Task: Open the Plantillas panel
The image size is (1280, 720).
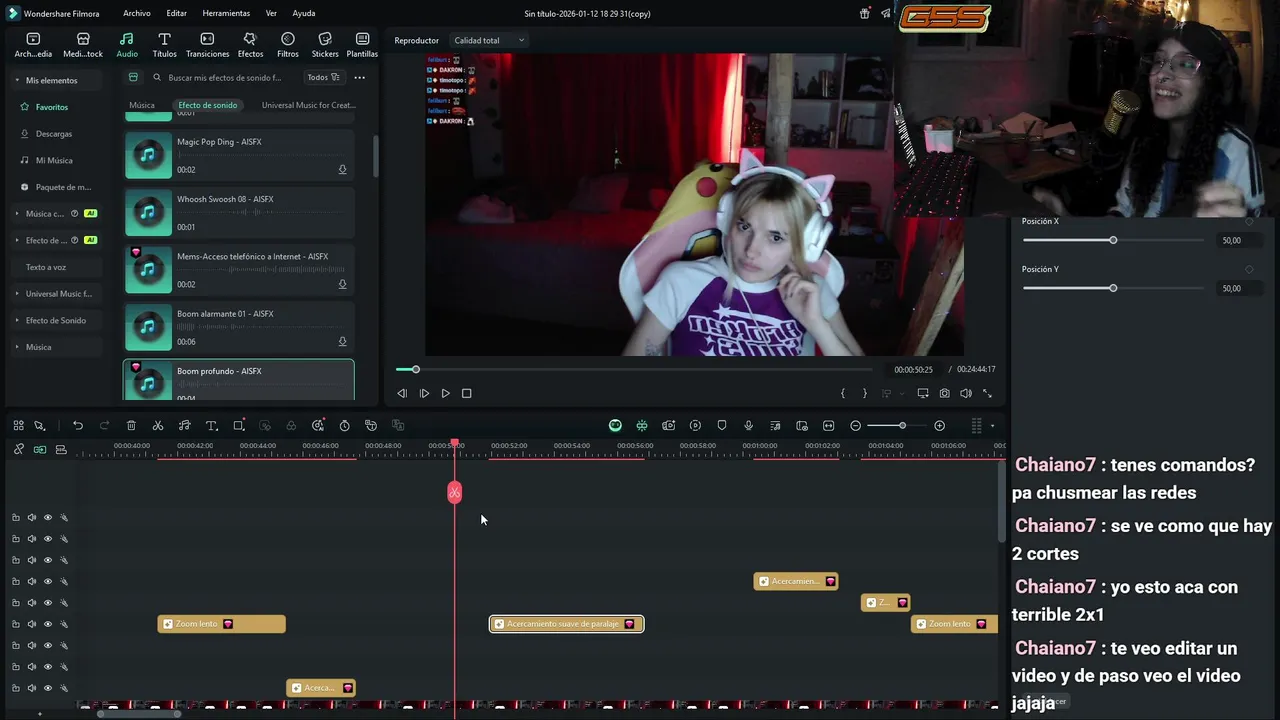Action: coord(362,45)
